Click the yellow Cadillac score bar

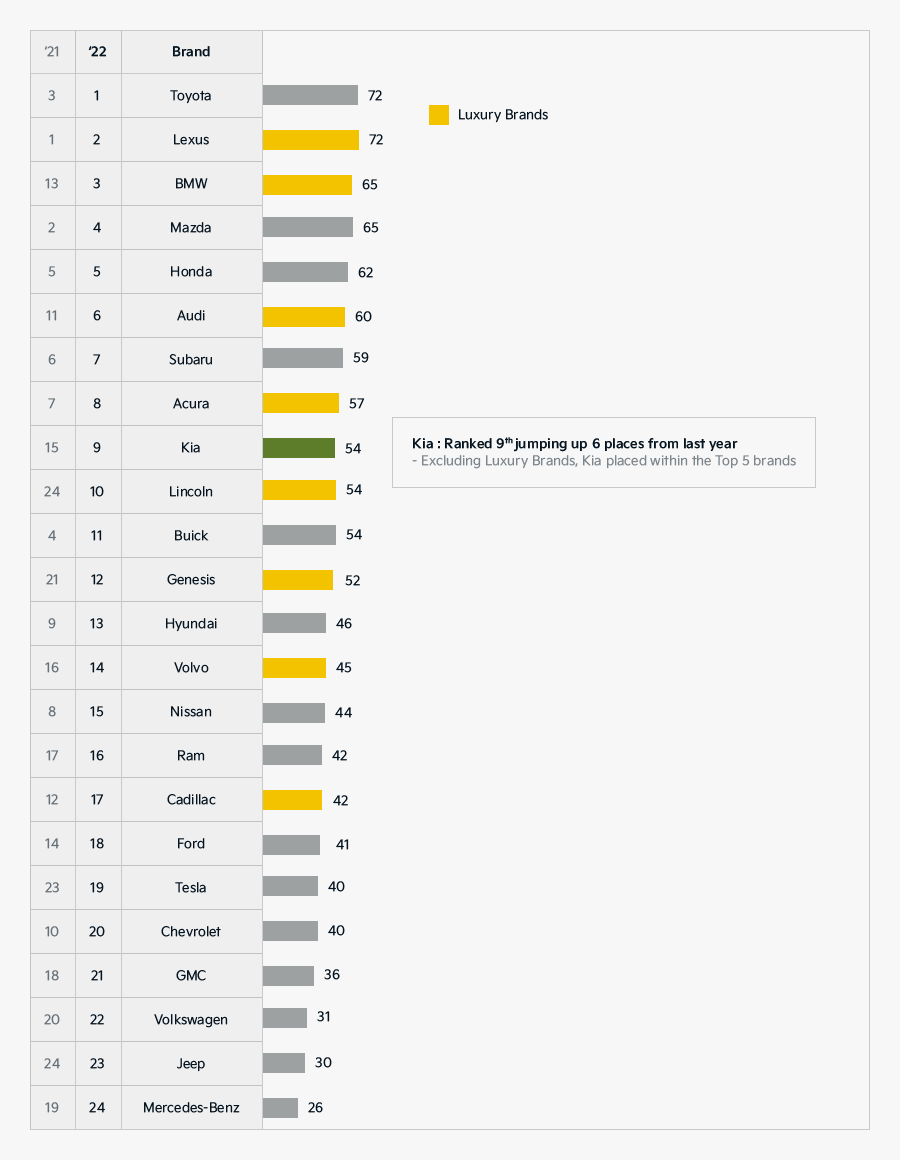click(x=292, y=800)
